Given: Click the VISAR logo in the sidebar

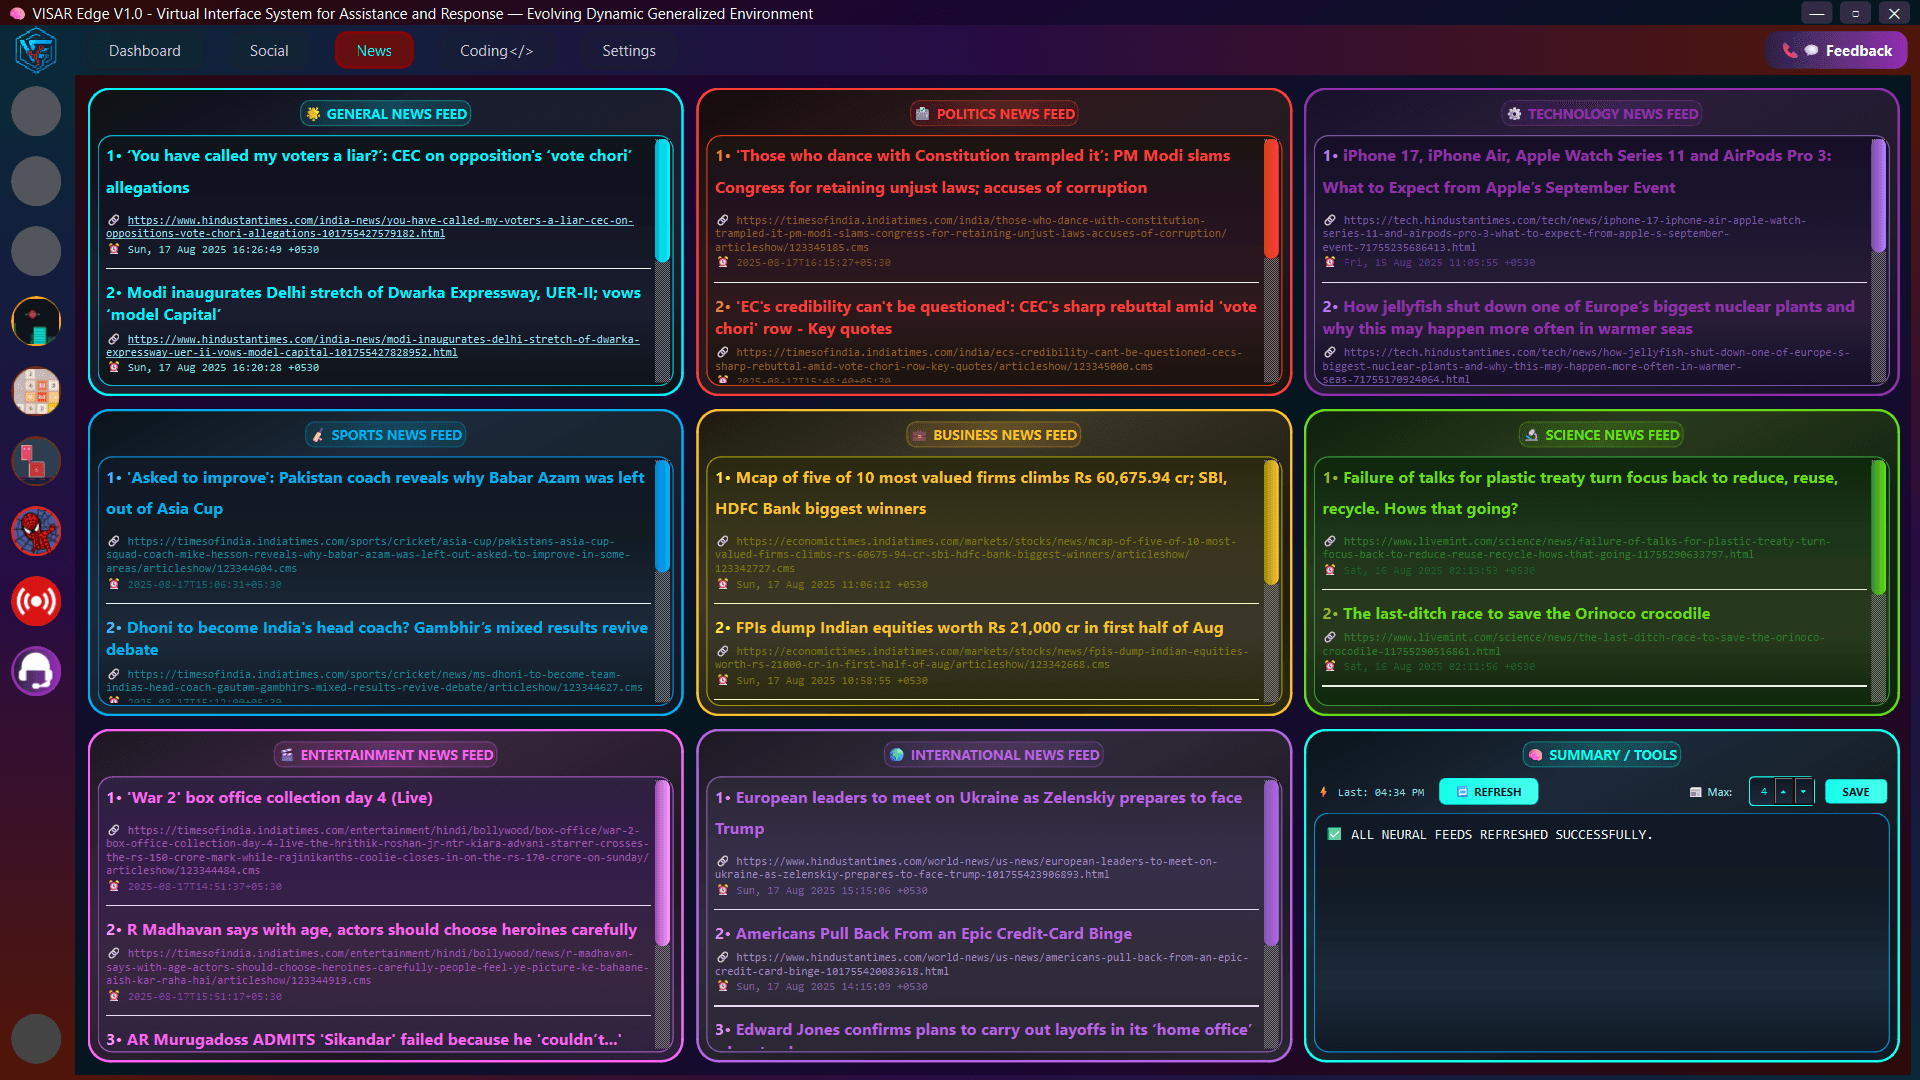Looking at the screenshot, I should [x=36, y=50].
